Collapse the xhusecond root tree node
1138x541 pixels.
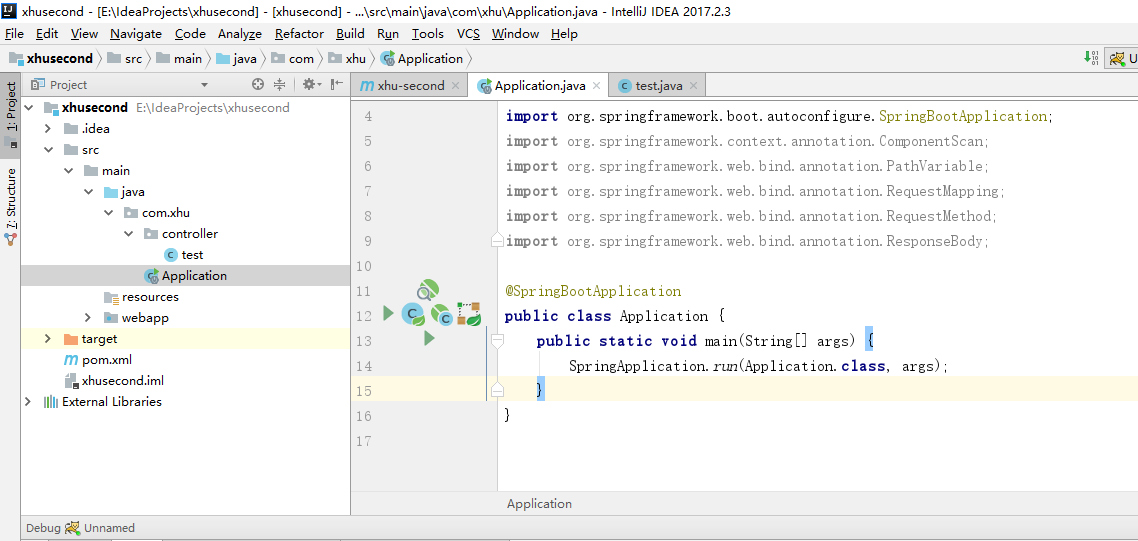29,108
